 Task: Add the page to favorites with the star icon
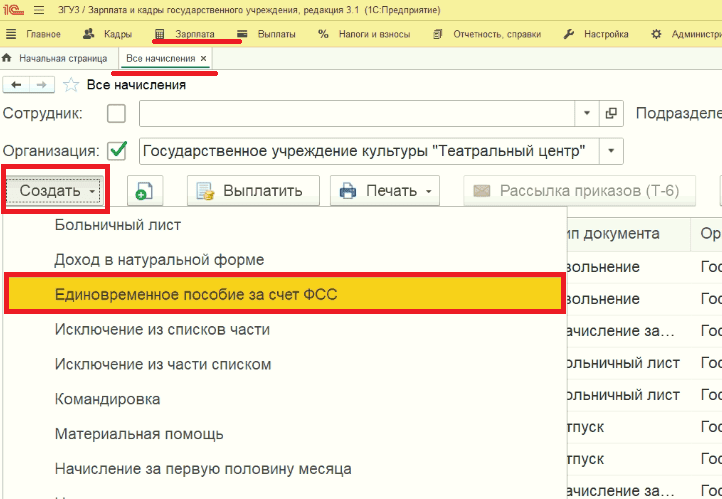click(x=71, y=85)
